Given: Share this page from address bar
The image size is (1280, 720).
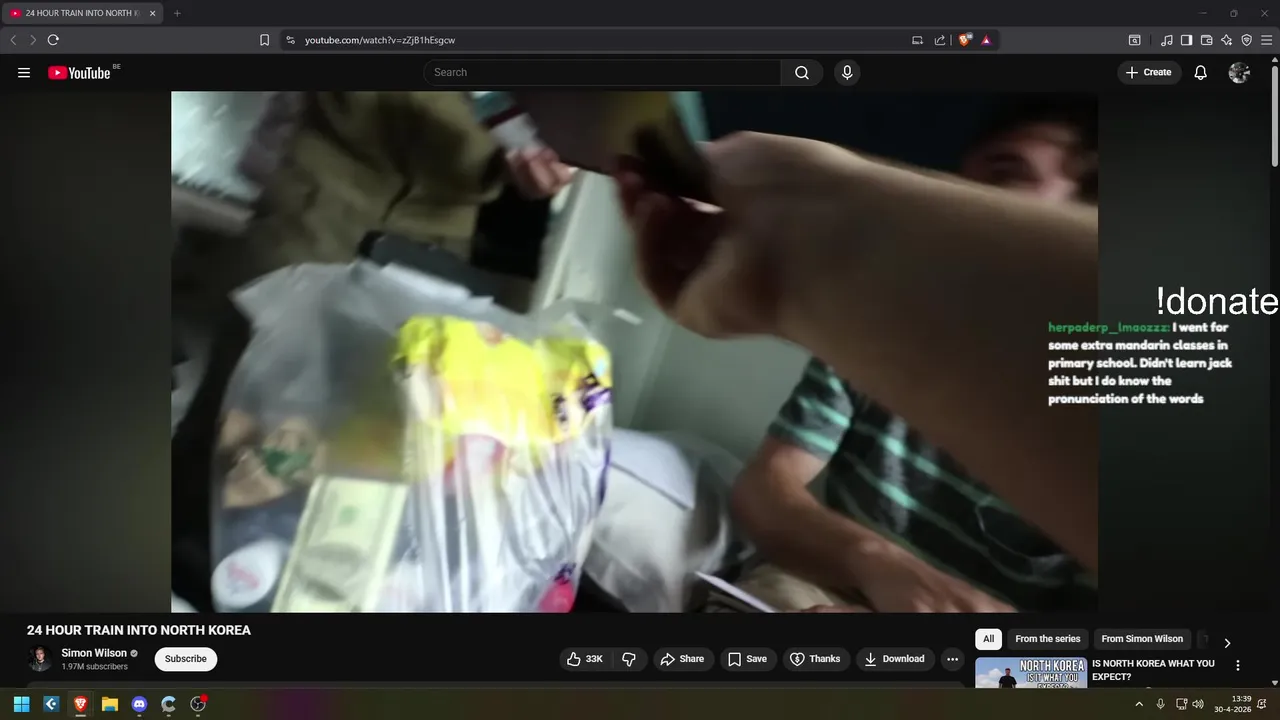Looking at the screenshot, I should pyautogui.click(x=940, y=40).
